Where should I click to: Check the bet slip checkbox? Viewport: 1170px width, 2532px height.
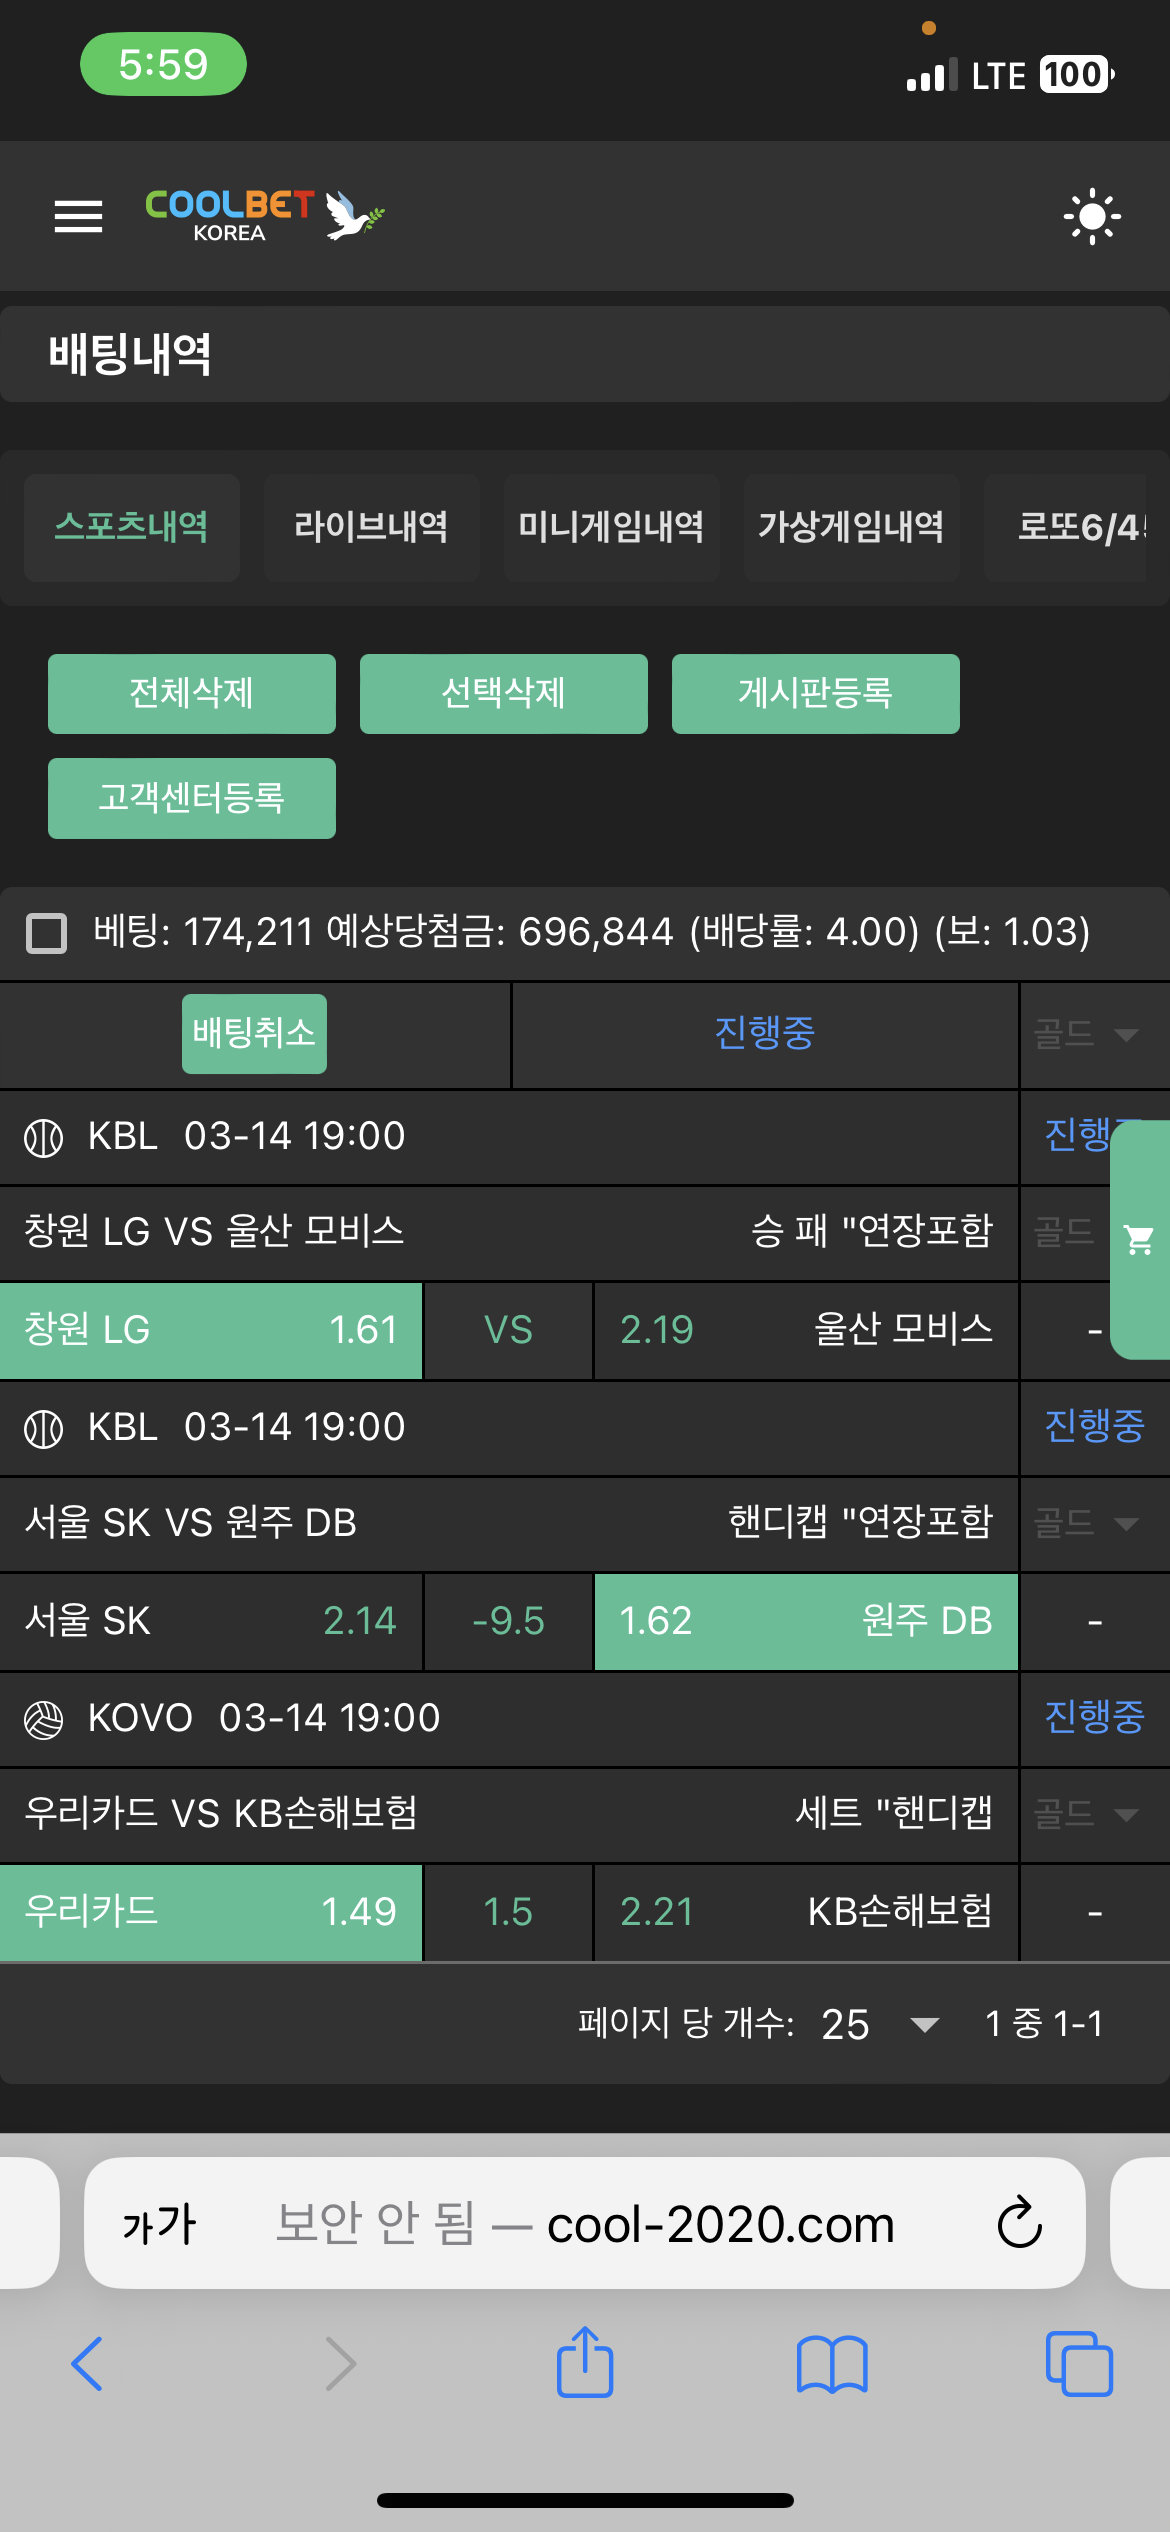(x=47, y=933)
